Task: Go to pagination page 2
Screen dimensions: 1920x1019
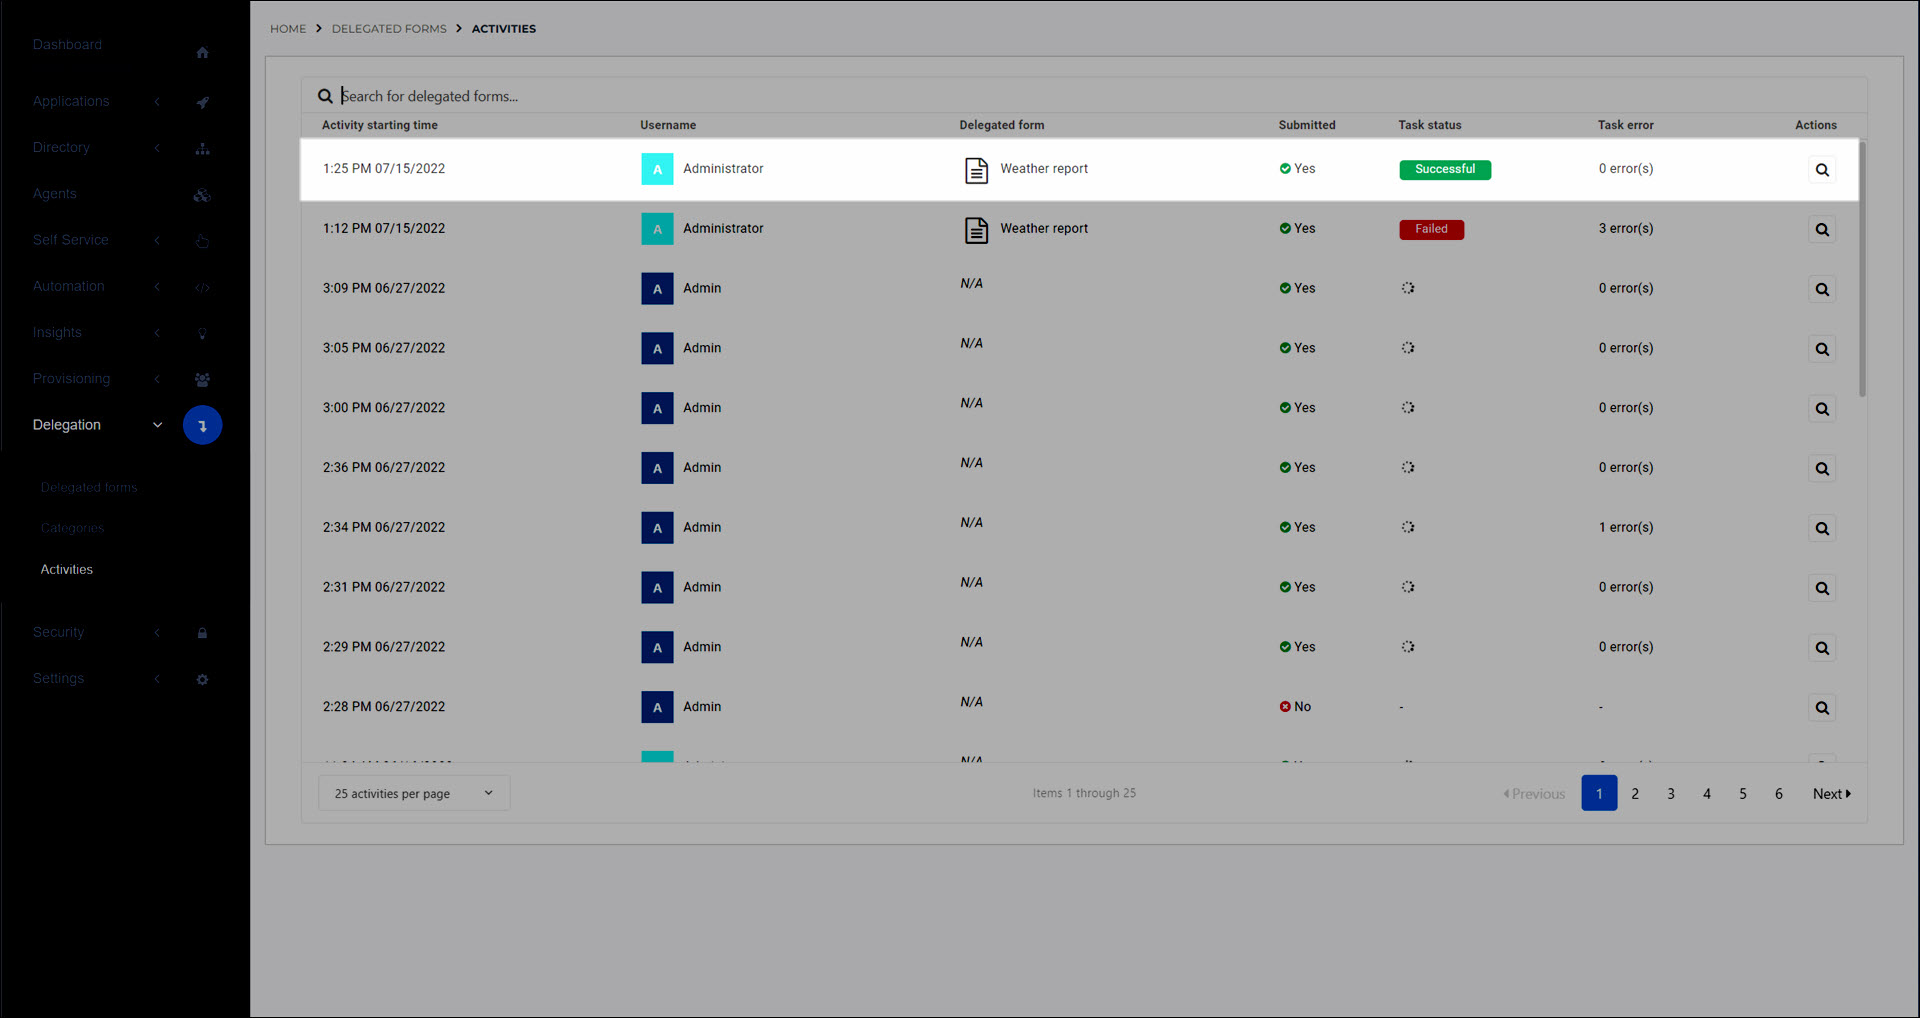Action: point(1635,794)
